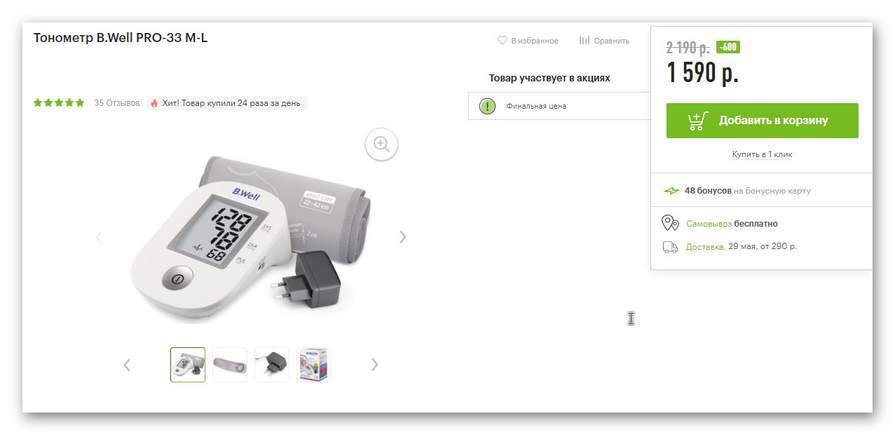Click the shopping cart icon in green button

[x=698, y=120]
